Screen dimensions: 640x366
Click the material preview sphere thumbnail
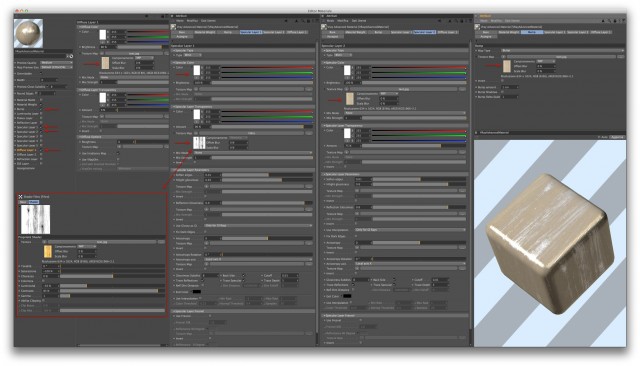29,33
